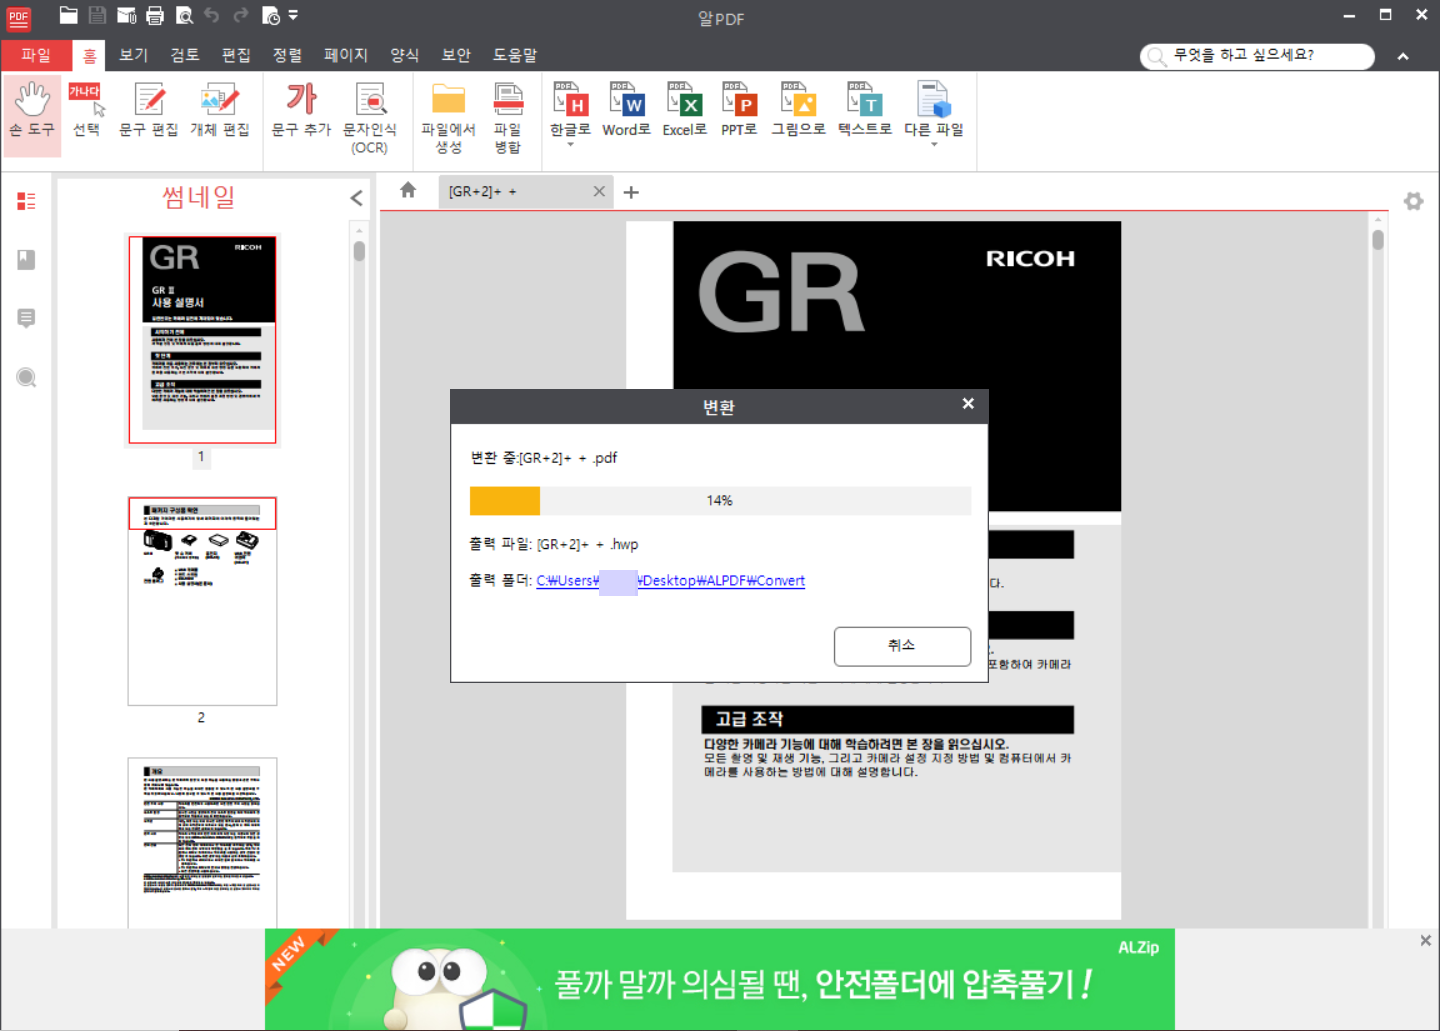Screen dimensions: 1440x1031
Task: Close the [GR+2]+ + document tab
Action: (599, 191)
